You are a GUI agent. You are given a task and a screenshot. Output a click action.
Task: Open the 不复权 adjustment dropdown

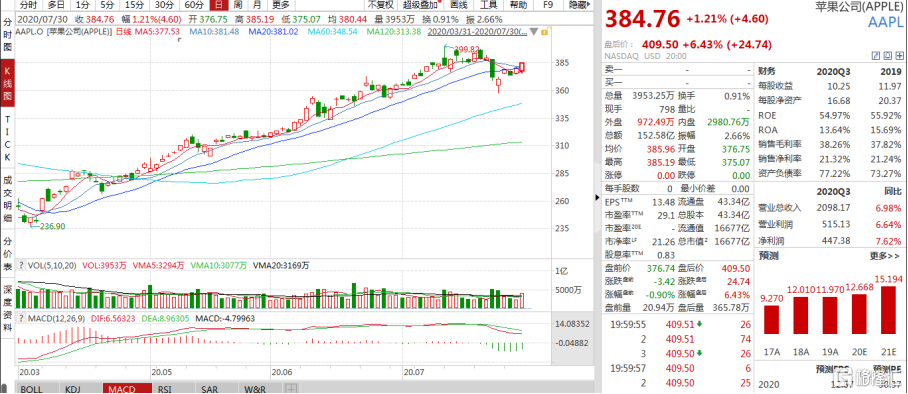pos(380,5)
